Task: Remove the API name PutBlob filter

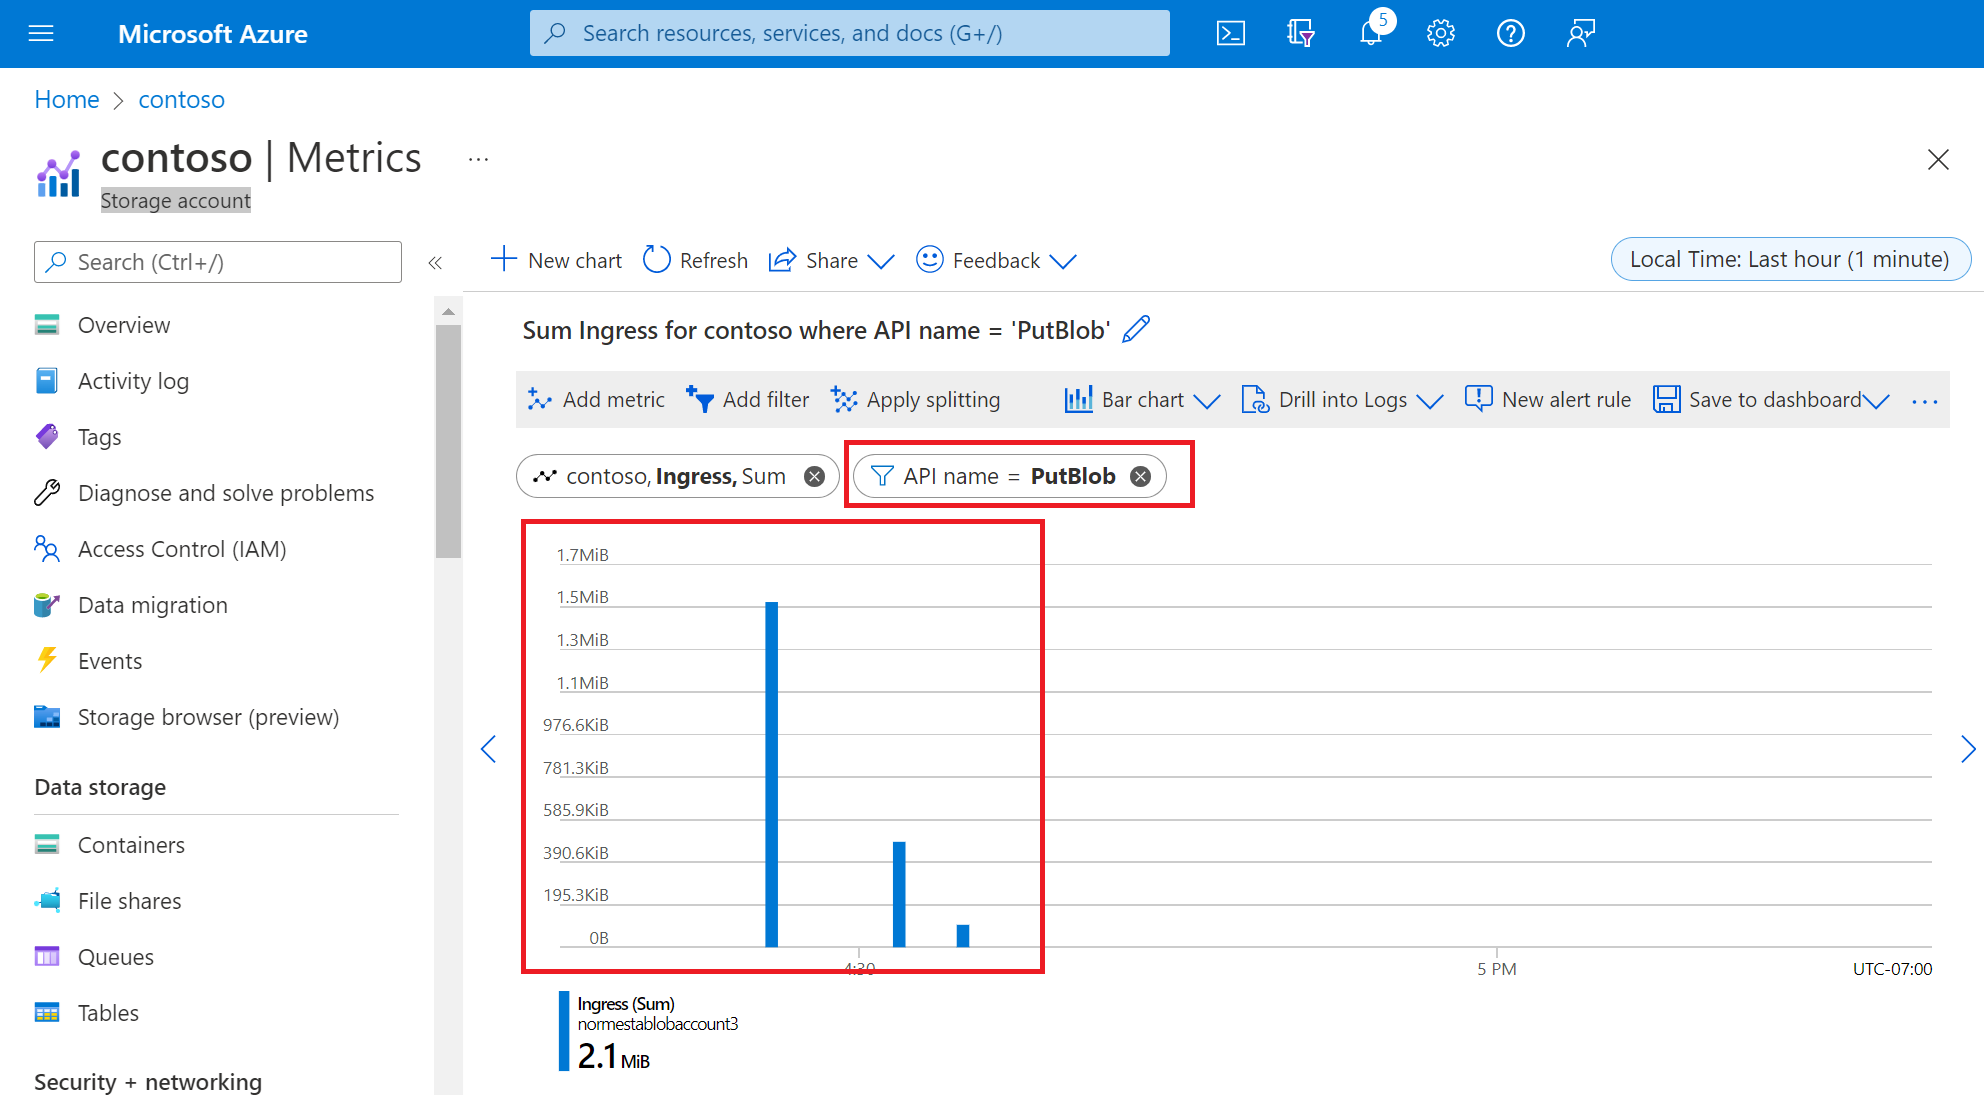Action: click(x=1140, y=475)
